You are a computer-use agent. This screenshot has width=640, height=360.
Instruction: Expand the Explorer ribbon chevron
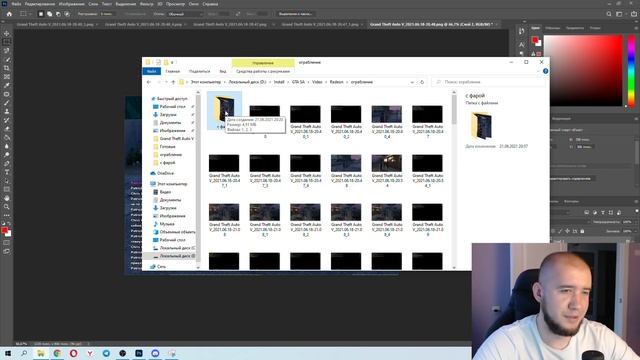pos(538,71)
